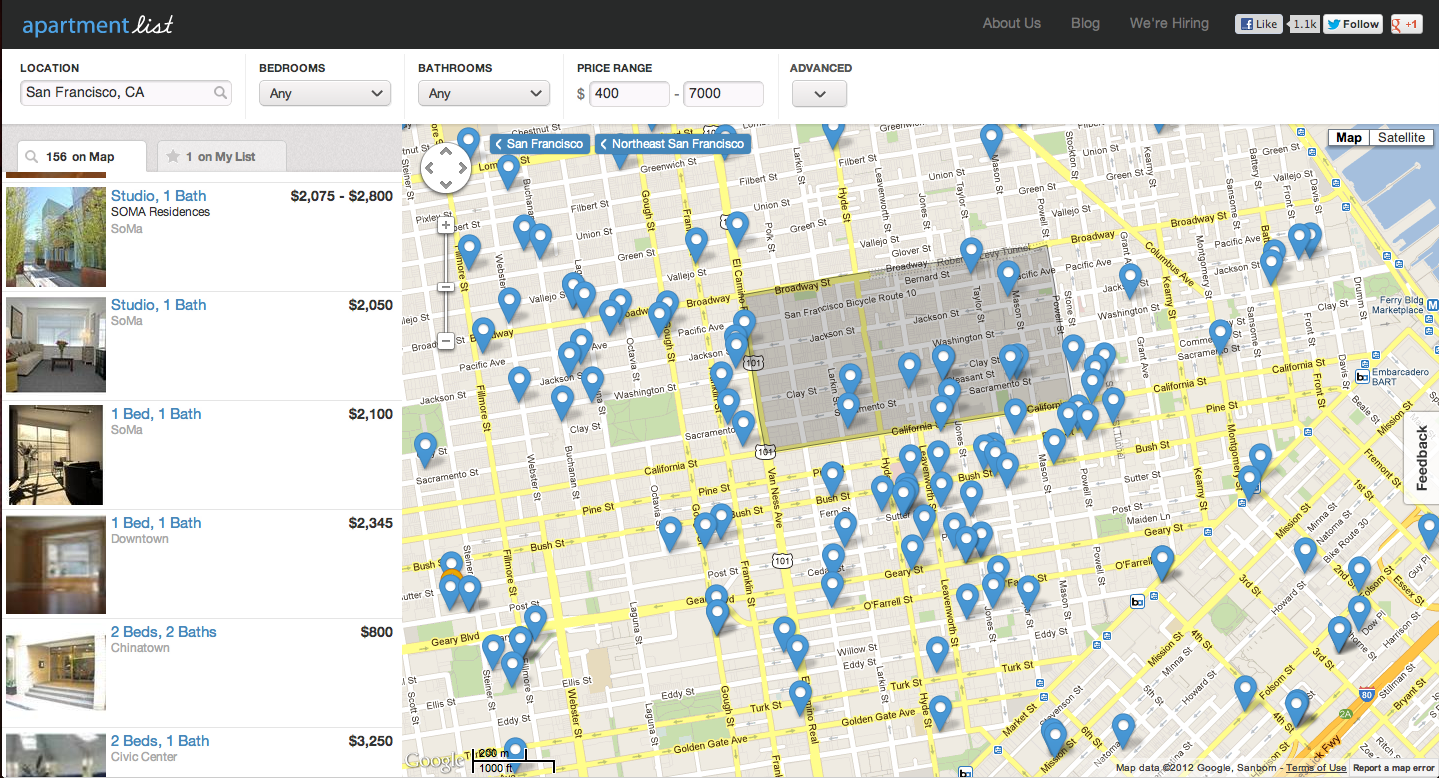This screenshot has width=1439, height=778.
Task: Click the Facebook Like button
Action: click(1259, 24)
